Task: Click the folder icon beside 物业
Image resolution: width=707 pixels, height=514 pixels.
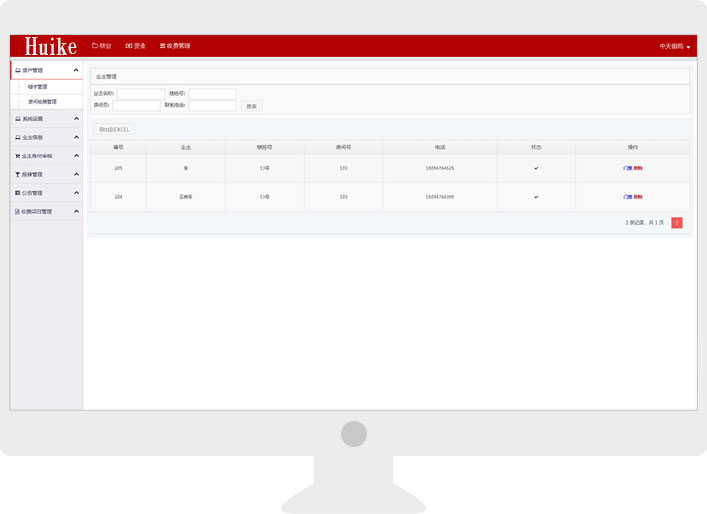Action: pos(95,46)
